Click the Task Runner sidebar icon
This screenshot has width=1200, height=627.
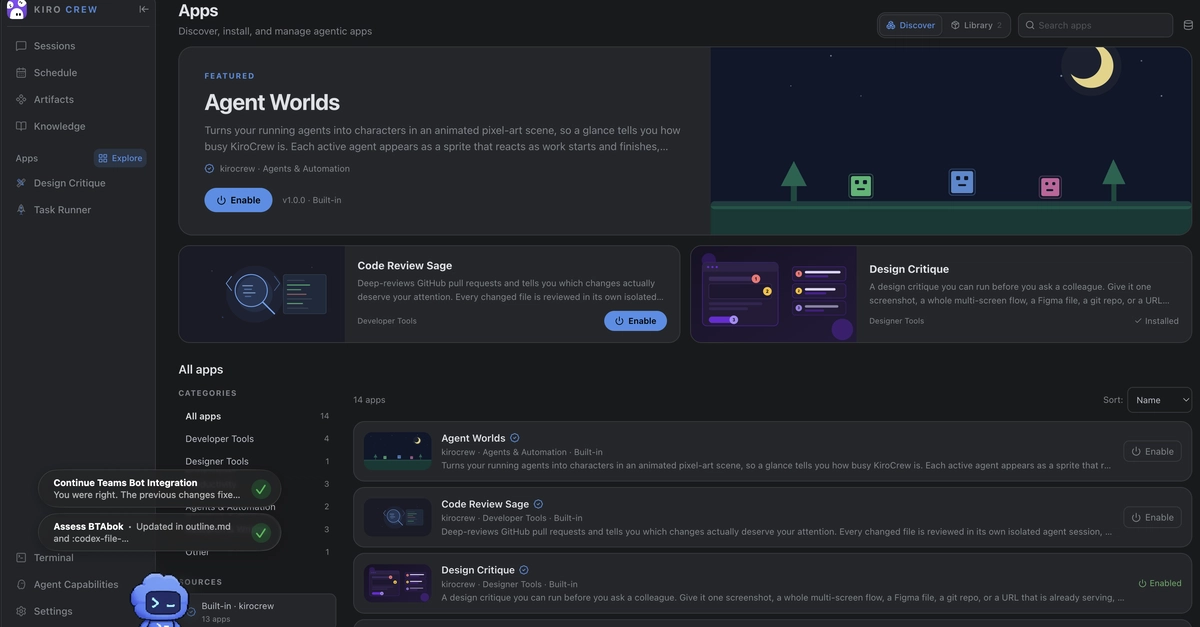[x=22, y=210]
